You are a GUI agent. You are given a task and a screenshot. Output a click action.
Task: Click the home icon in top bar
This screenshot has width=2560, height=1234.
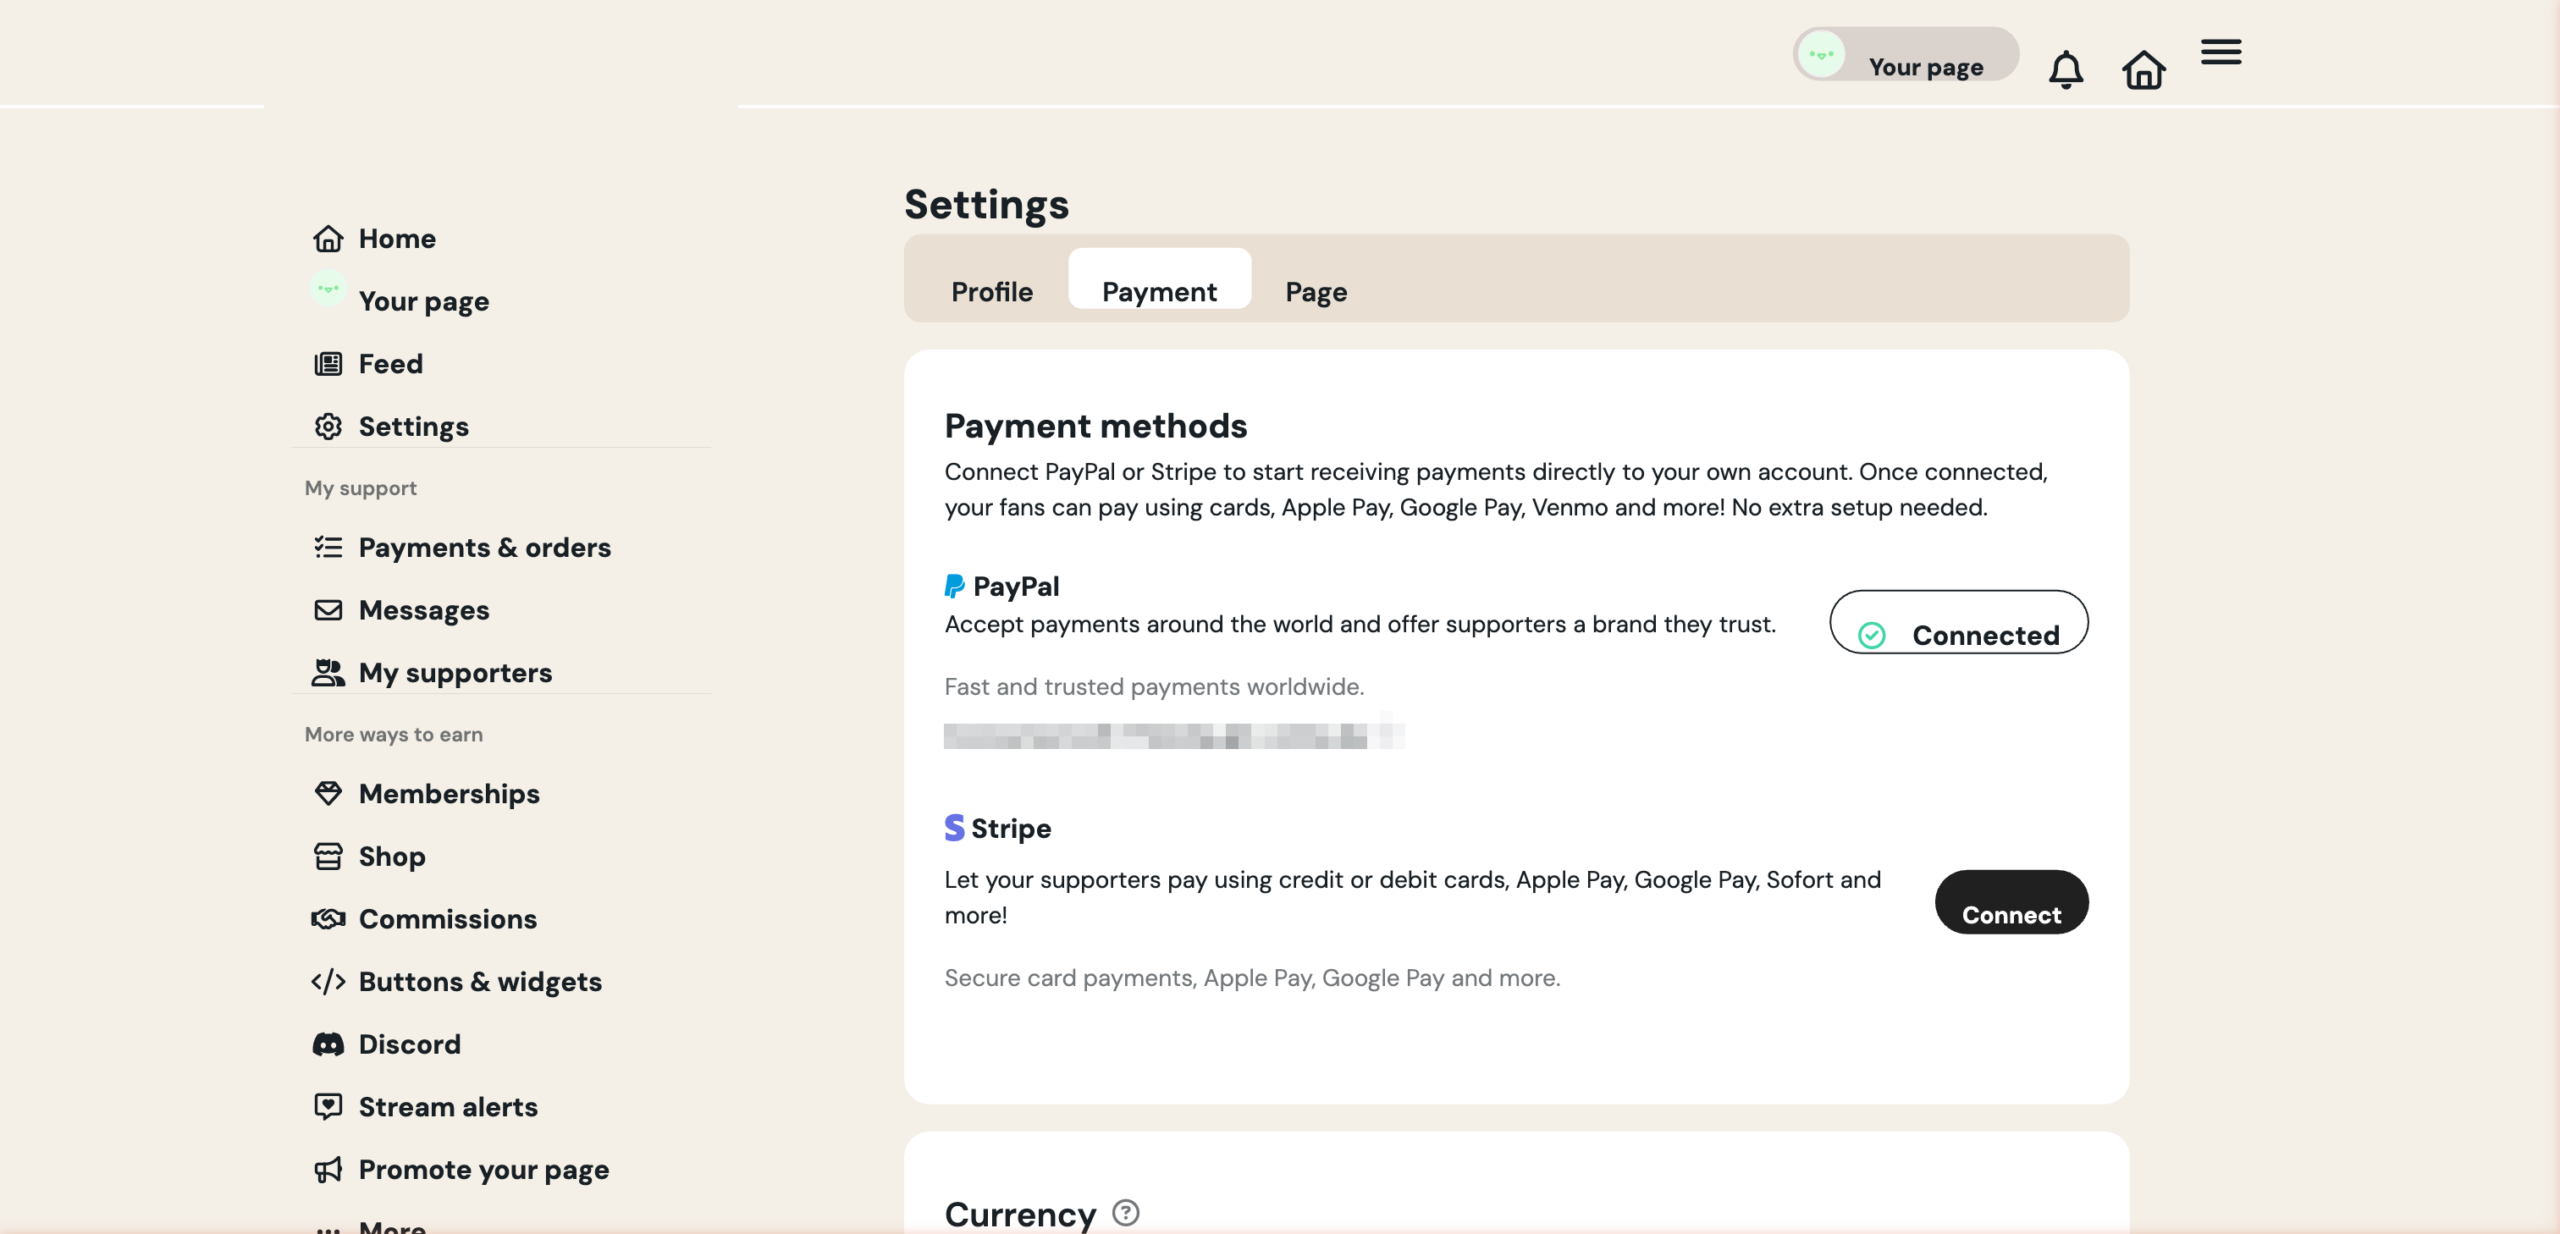pos(2143,70)
